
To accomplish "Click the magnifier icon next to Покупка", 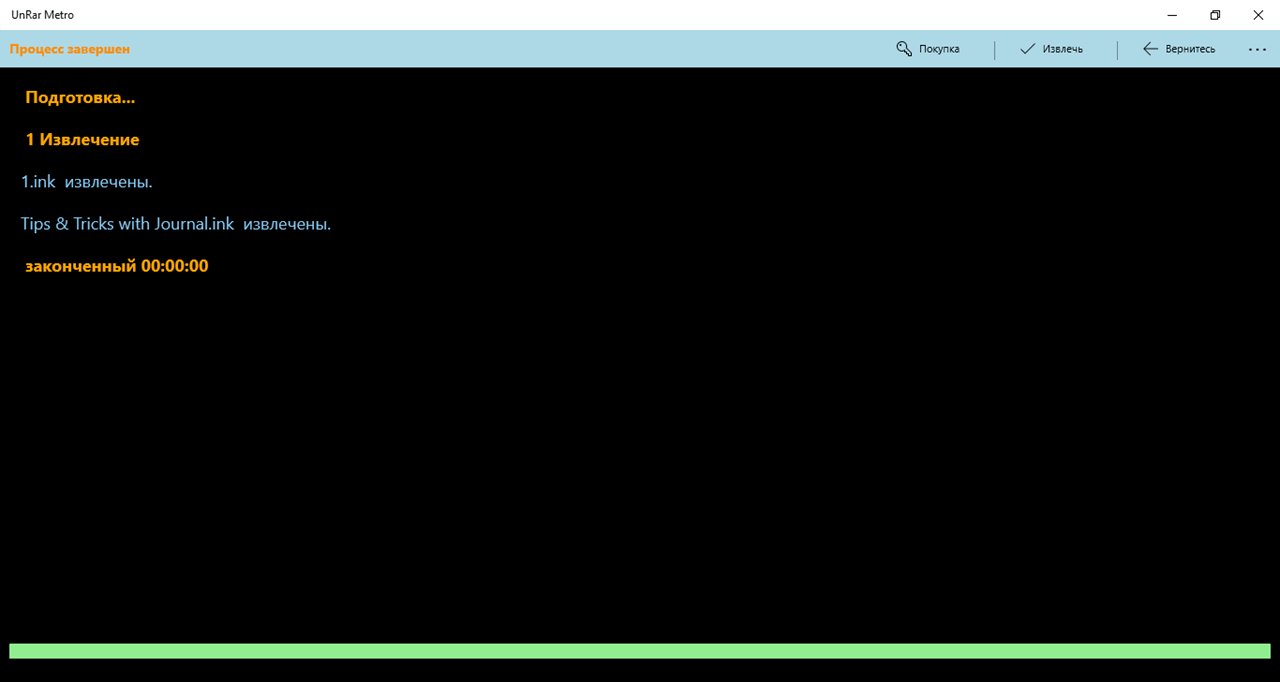I will (904, 49).
